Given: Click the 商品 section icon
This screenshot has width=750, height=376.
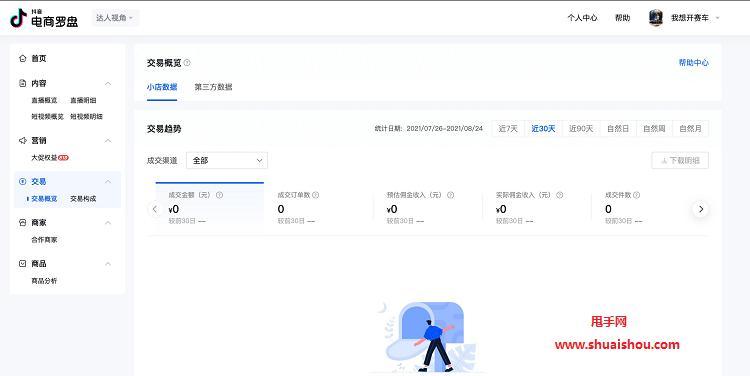Looking at the screenshot, I should (22, 264).
